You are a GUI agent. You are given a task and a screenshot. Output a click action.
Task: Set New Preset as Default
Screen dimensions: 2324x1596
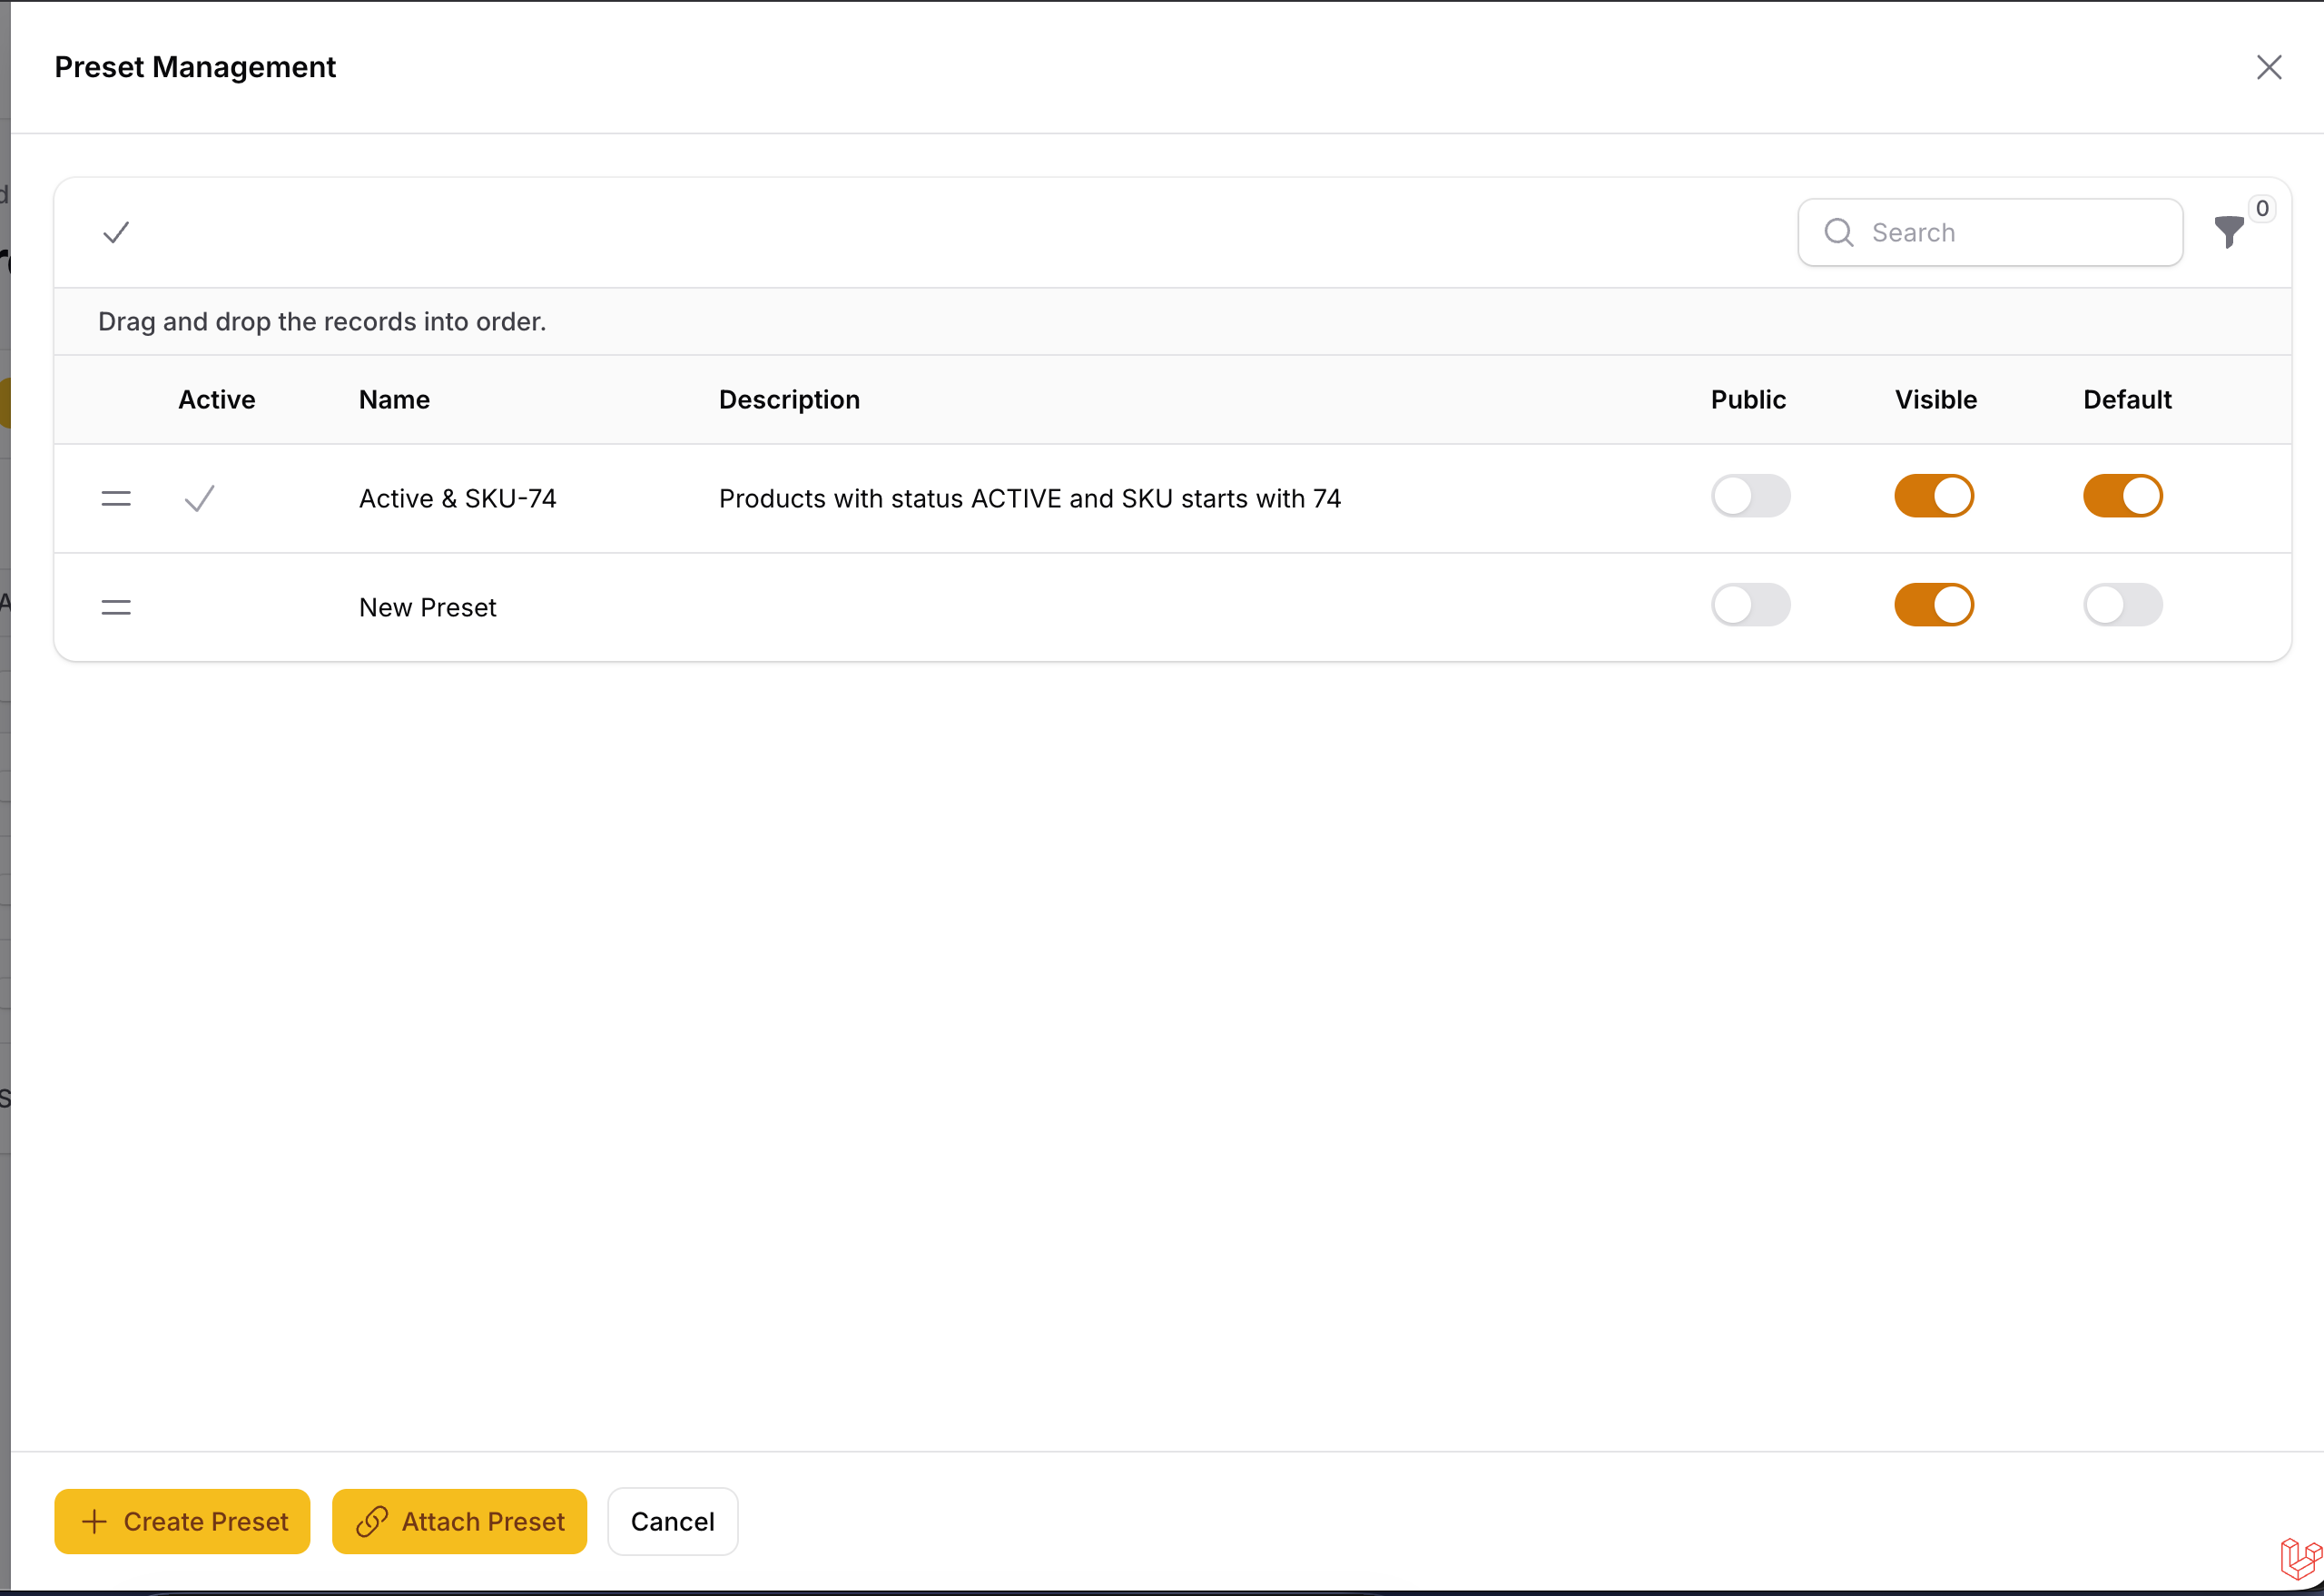(2122, 605)
